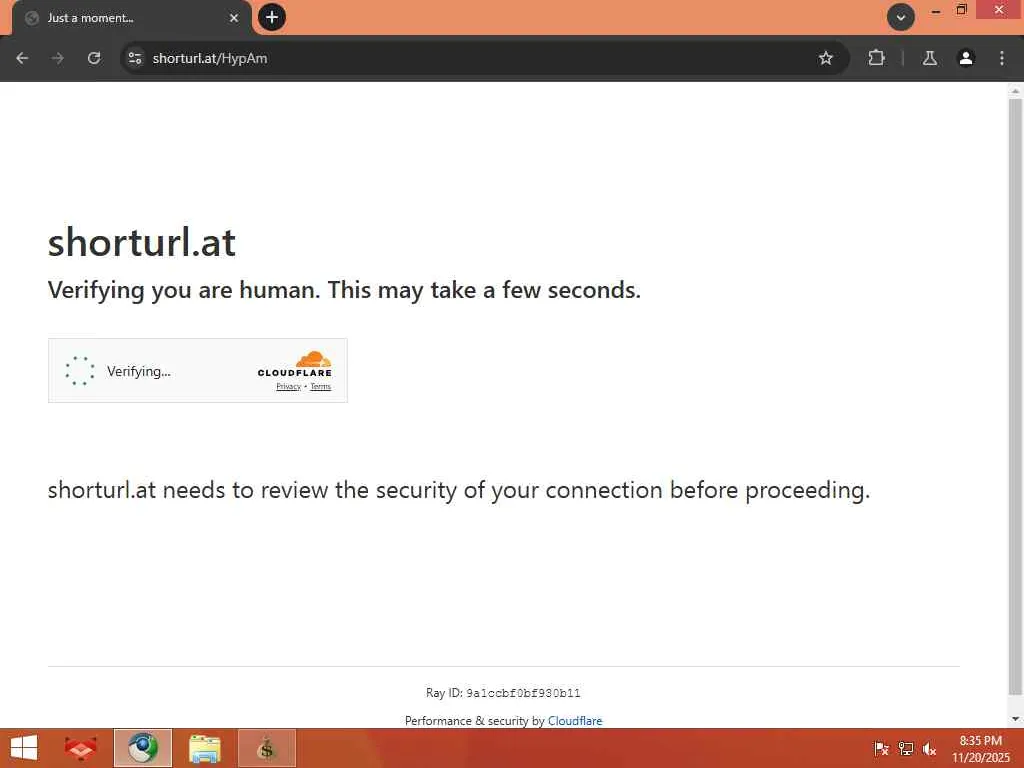Click the Verifying spinner indicator
Screen dimensions: 1024x768
tap(80, 370)
